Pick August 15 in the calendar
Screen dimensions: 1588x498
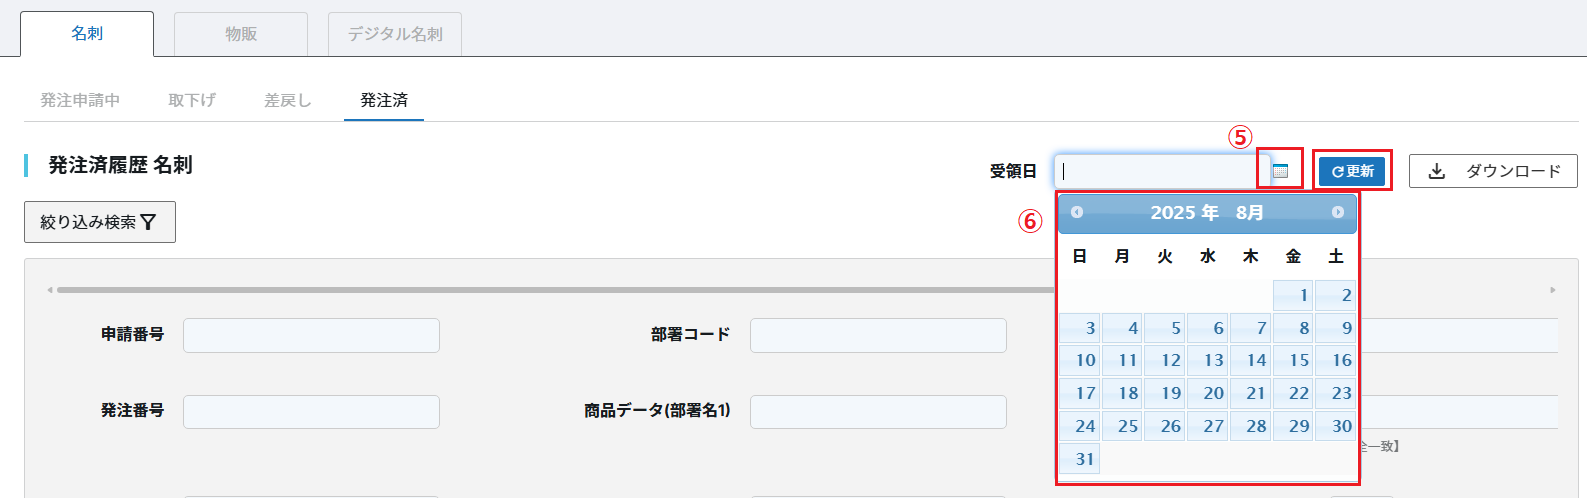coord(1293,360)
